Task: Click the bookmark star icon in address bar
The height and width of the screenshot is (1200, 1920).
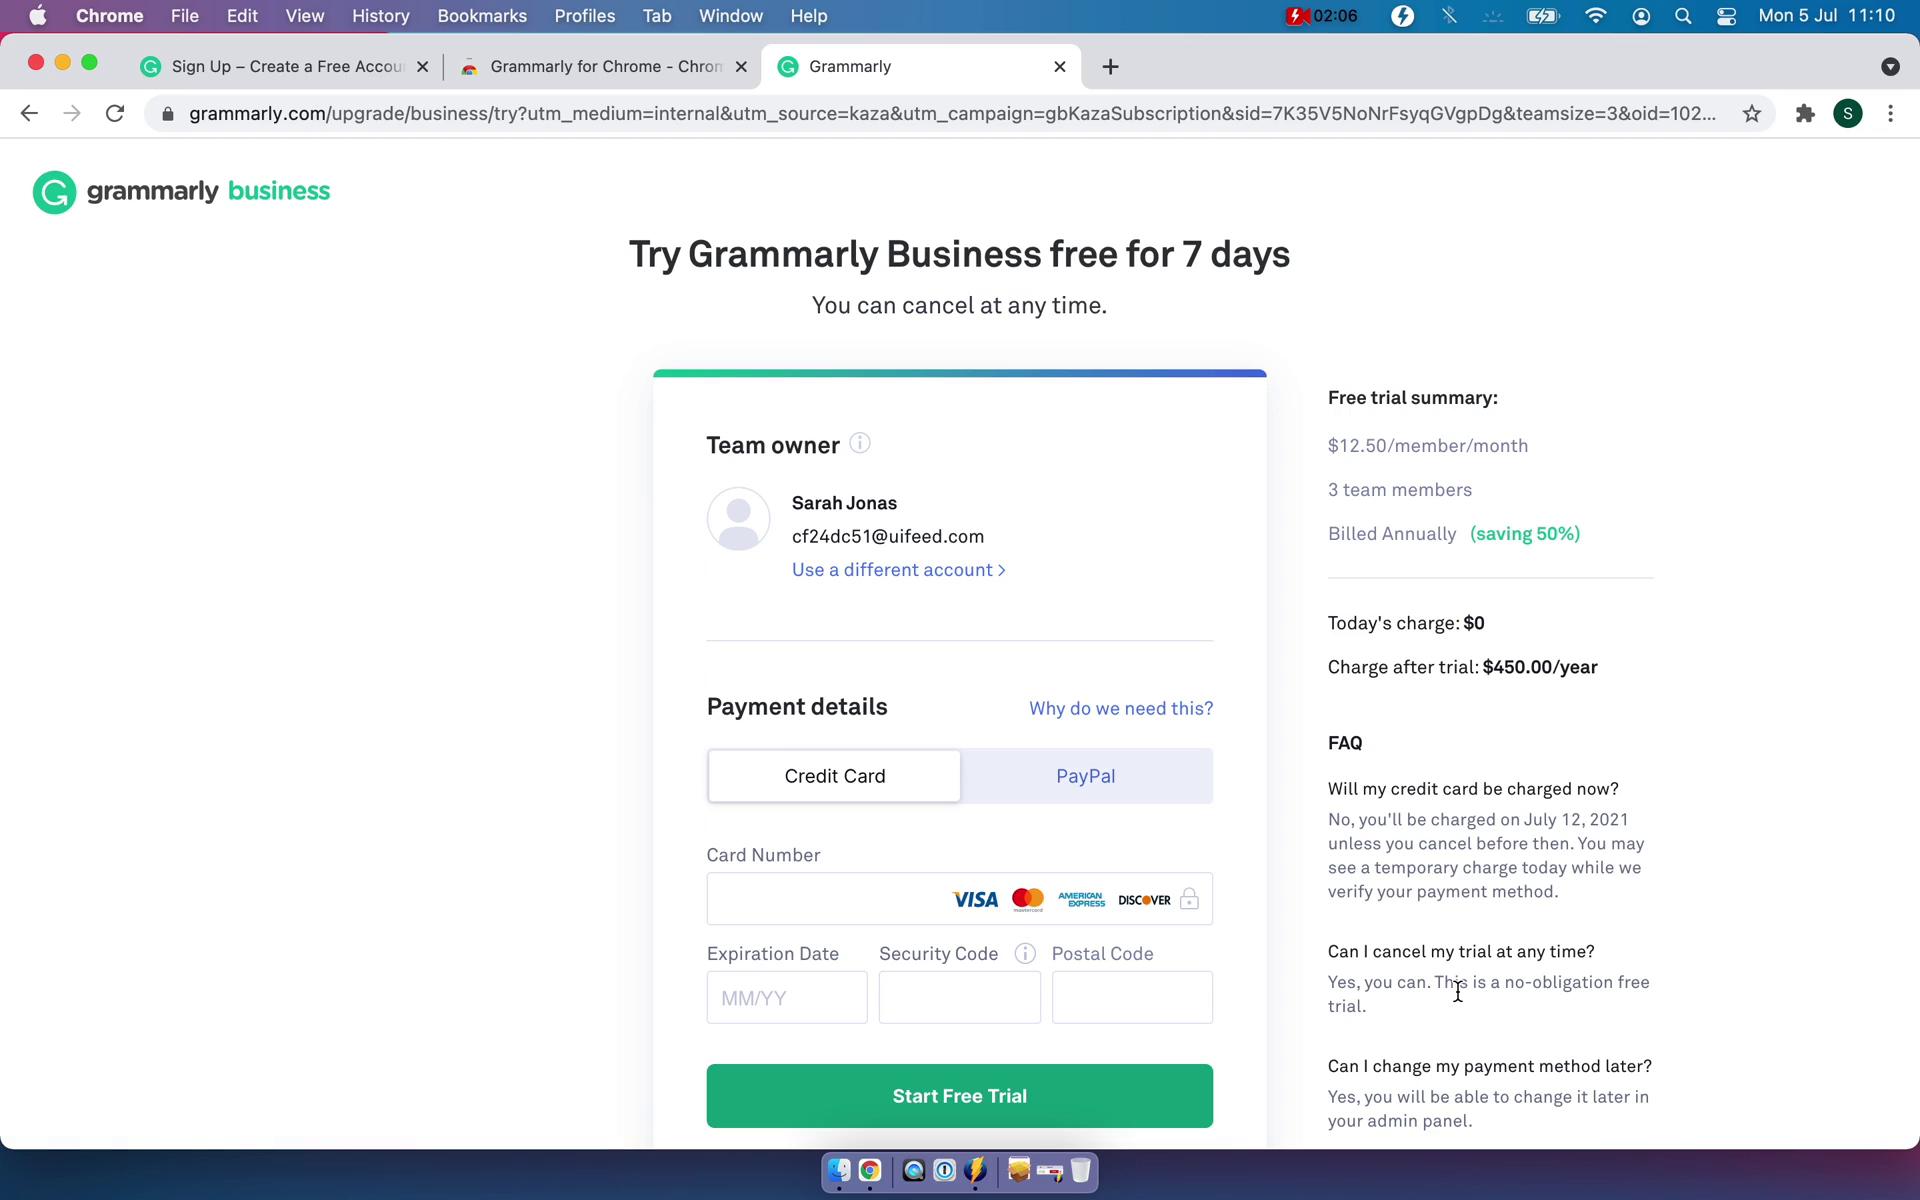Action: point(1751,115)
